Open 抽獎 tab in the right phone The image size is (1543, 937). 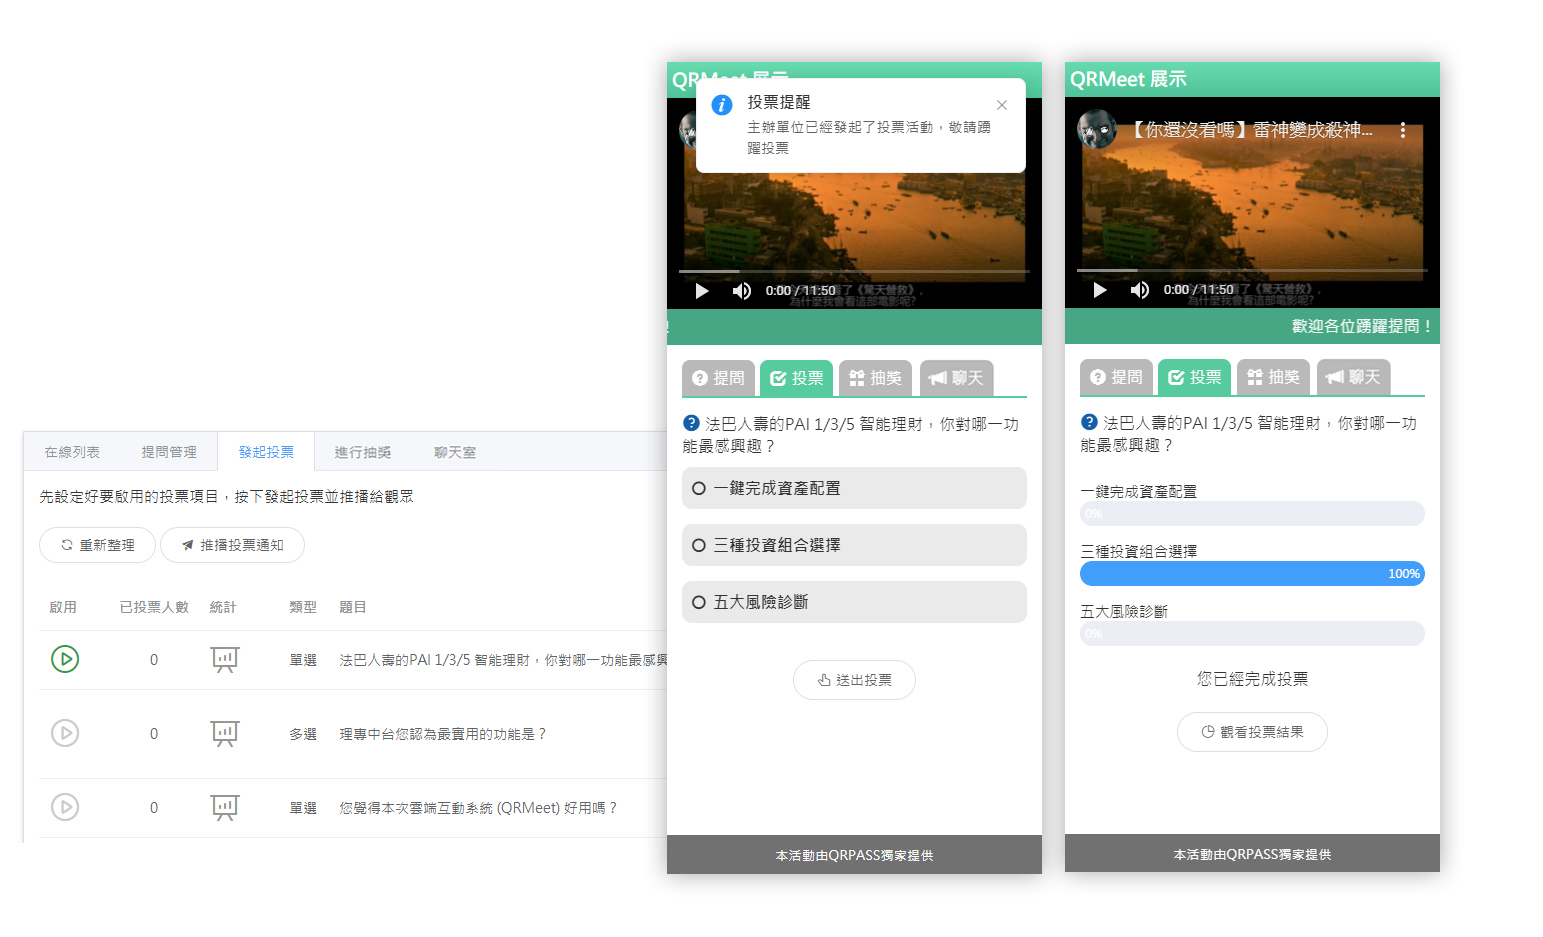[1274, 377]
